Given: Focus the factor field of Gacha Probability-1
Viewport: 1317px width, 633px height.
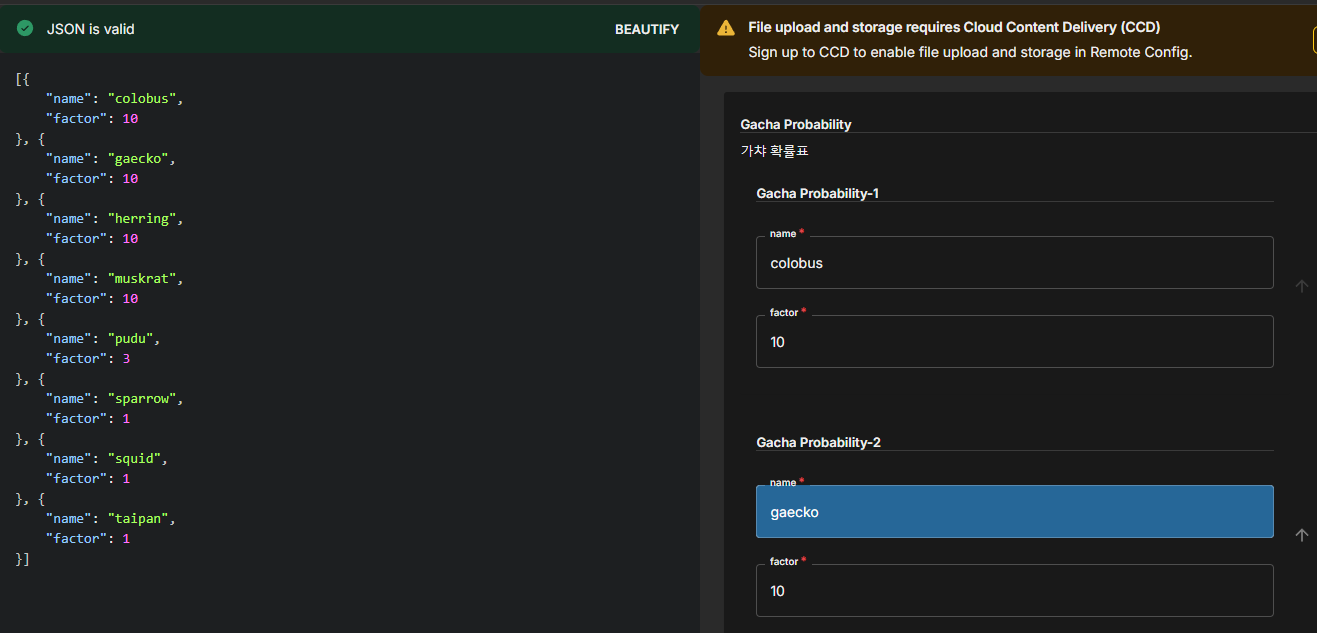Looking at the screenshot, I should point(1014,341).
